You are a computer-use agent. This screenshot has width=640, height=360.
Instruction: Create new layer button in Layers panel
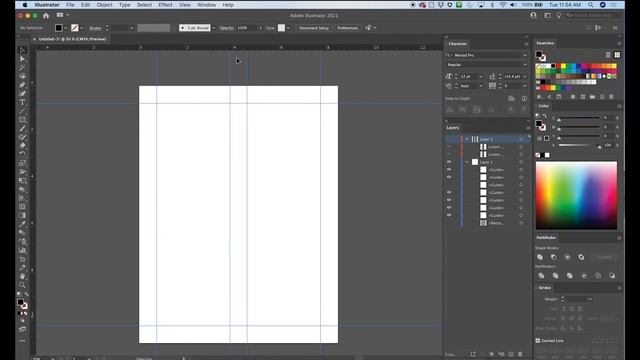click(x=511, y=354)
